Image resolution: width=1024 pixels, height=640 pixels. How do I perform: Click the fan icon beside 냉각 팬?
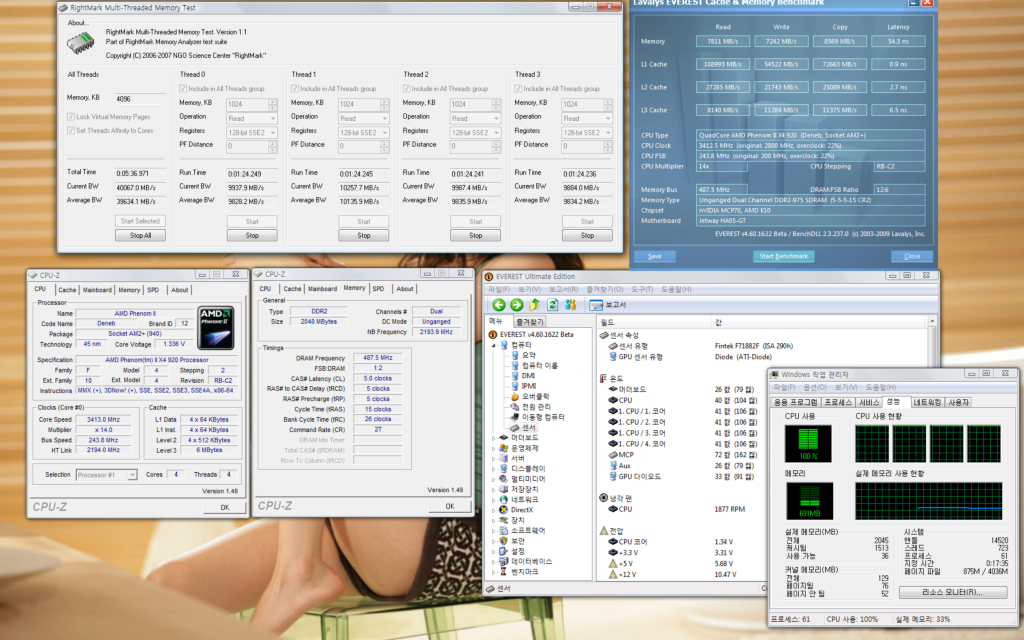click(x=603, y=498)
